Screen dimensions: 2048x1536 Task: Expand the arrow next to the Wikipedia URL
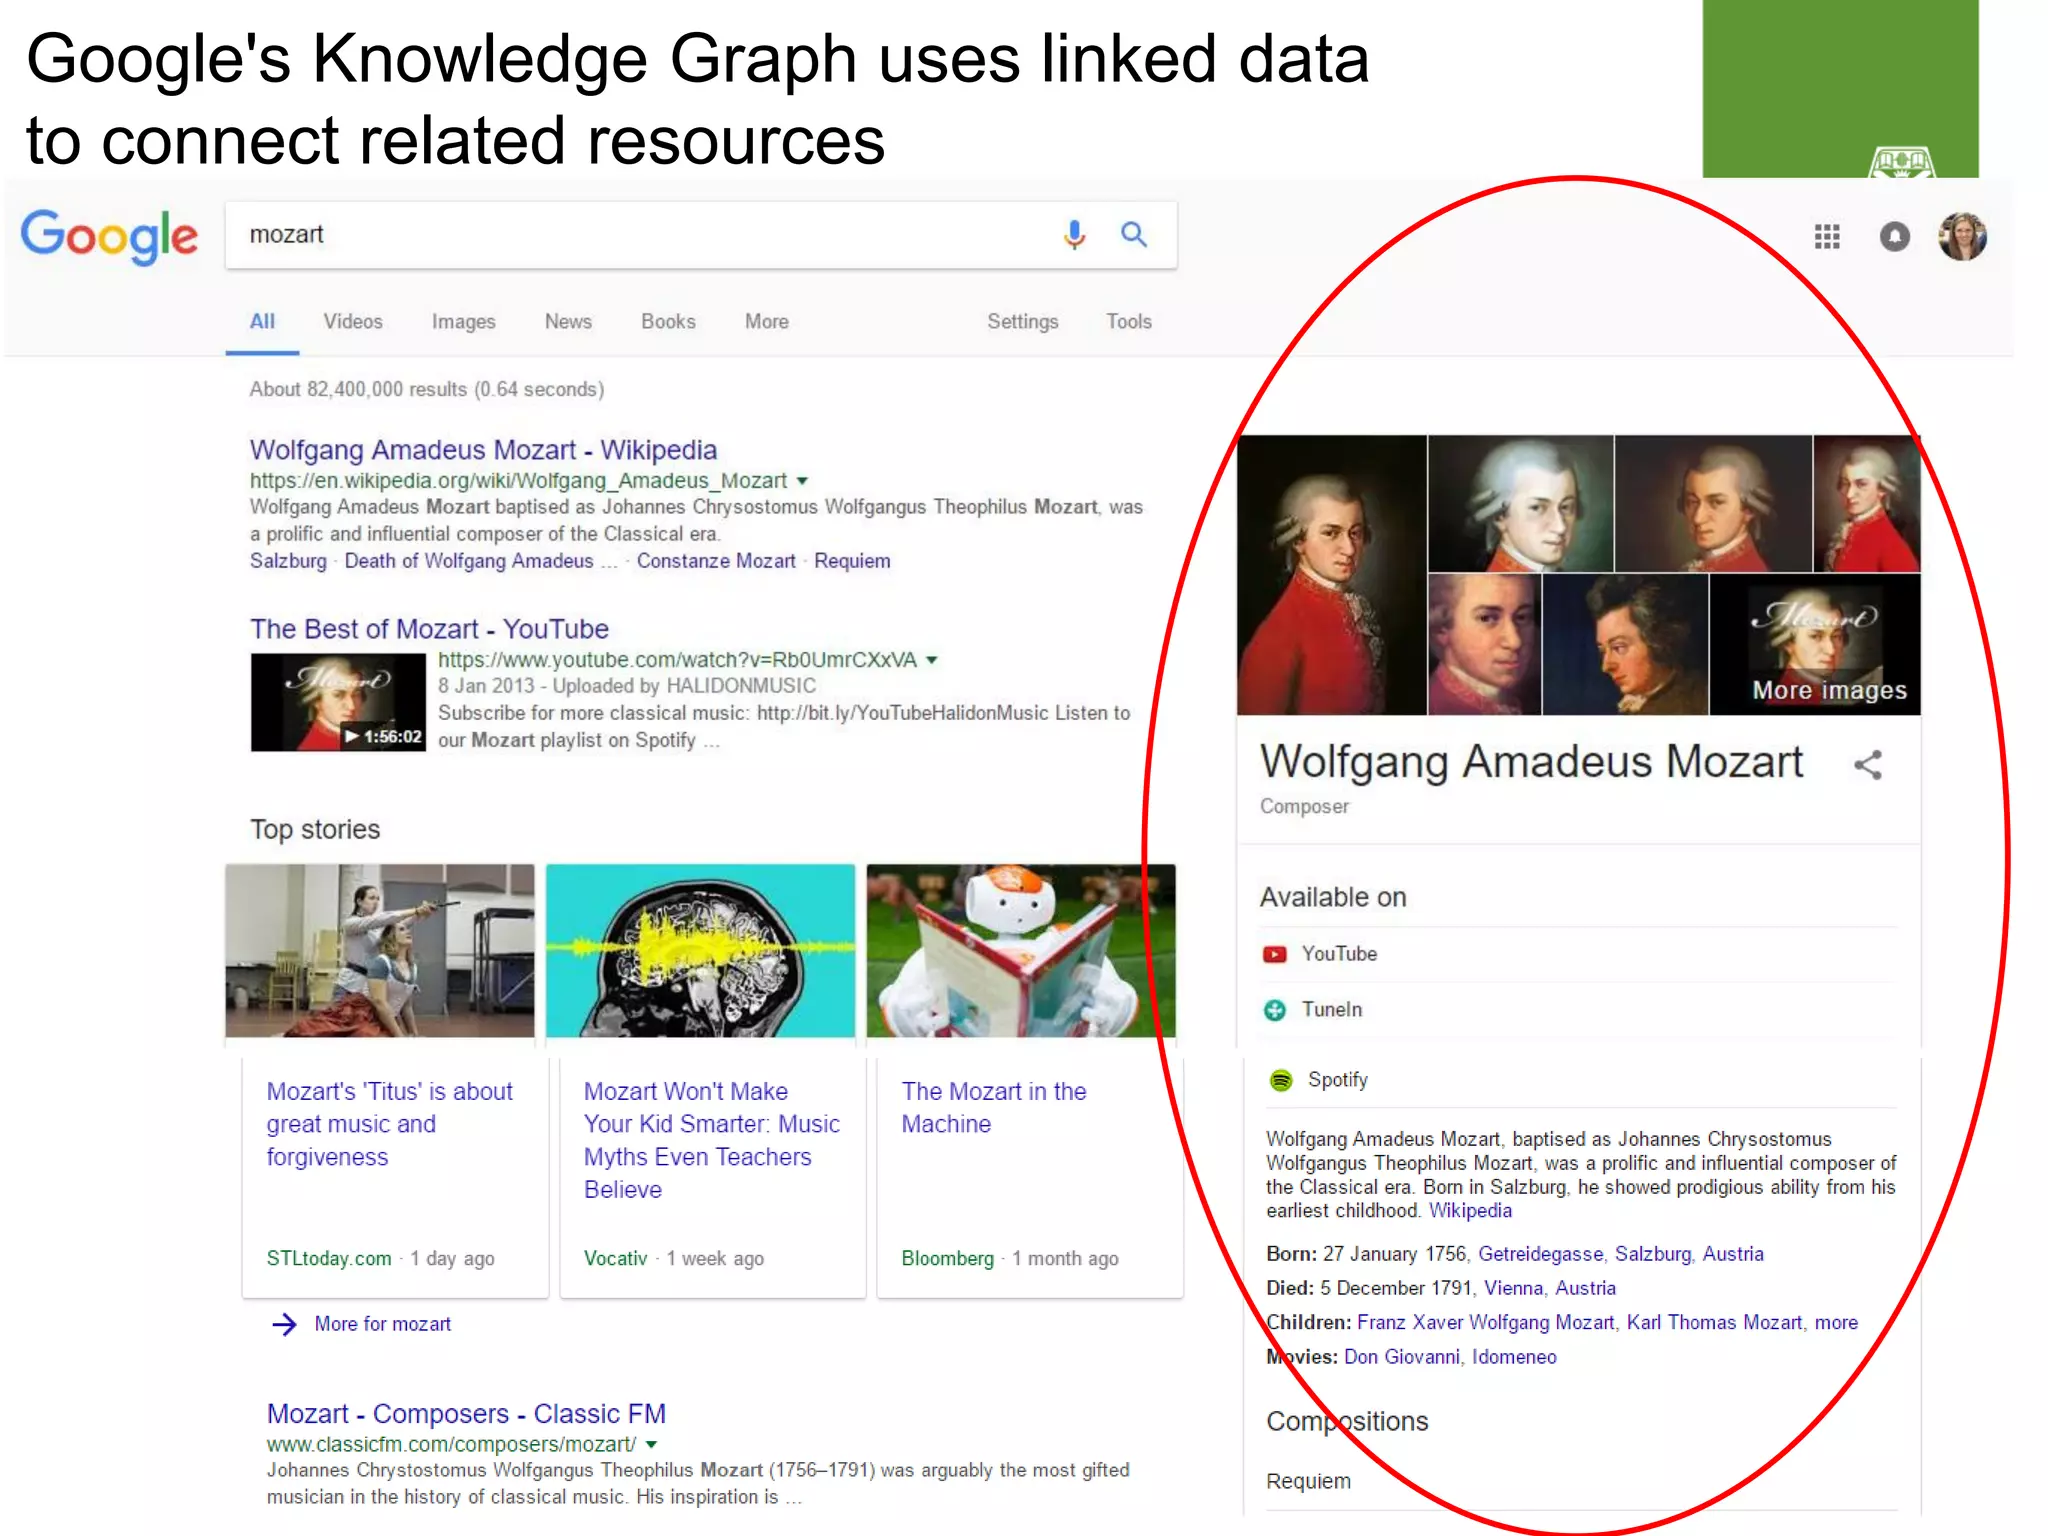(x=802, y=481)
